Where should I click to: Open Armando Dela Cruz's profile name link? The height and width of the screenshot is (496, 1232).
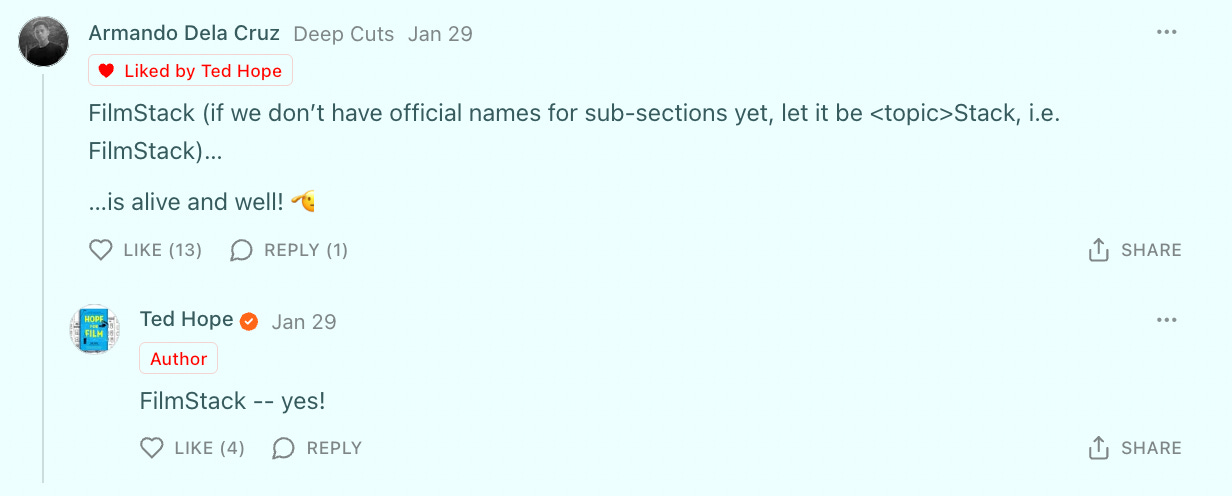185,33
